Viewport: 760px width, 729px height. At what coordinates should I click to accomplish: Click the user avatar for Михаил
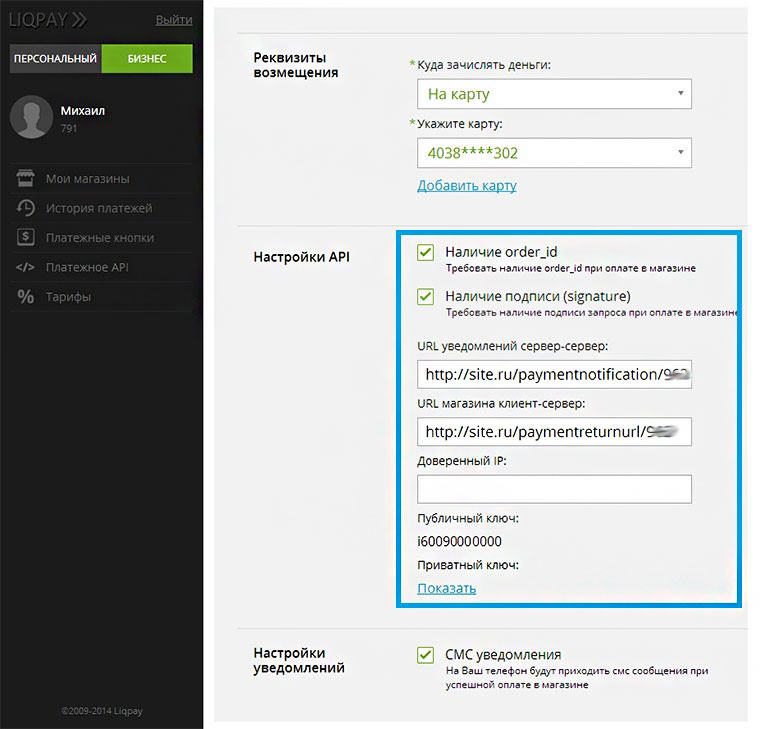pyautogui.click(x=31, y=118)
